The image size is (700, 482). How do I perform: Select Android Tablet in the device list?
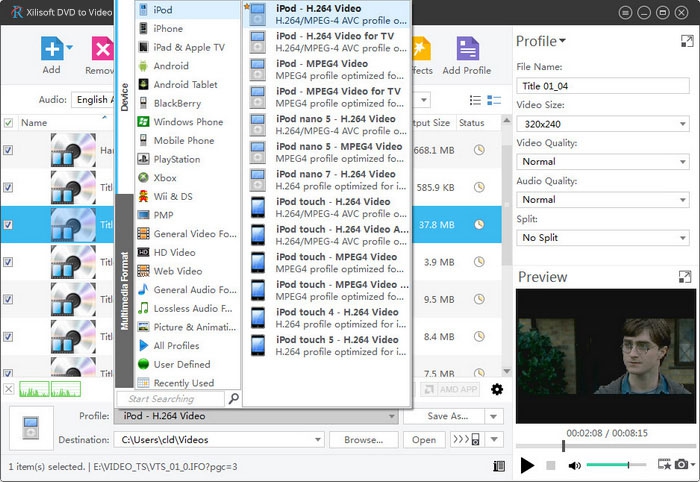point(185,85)
